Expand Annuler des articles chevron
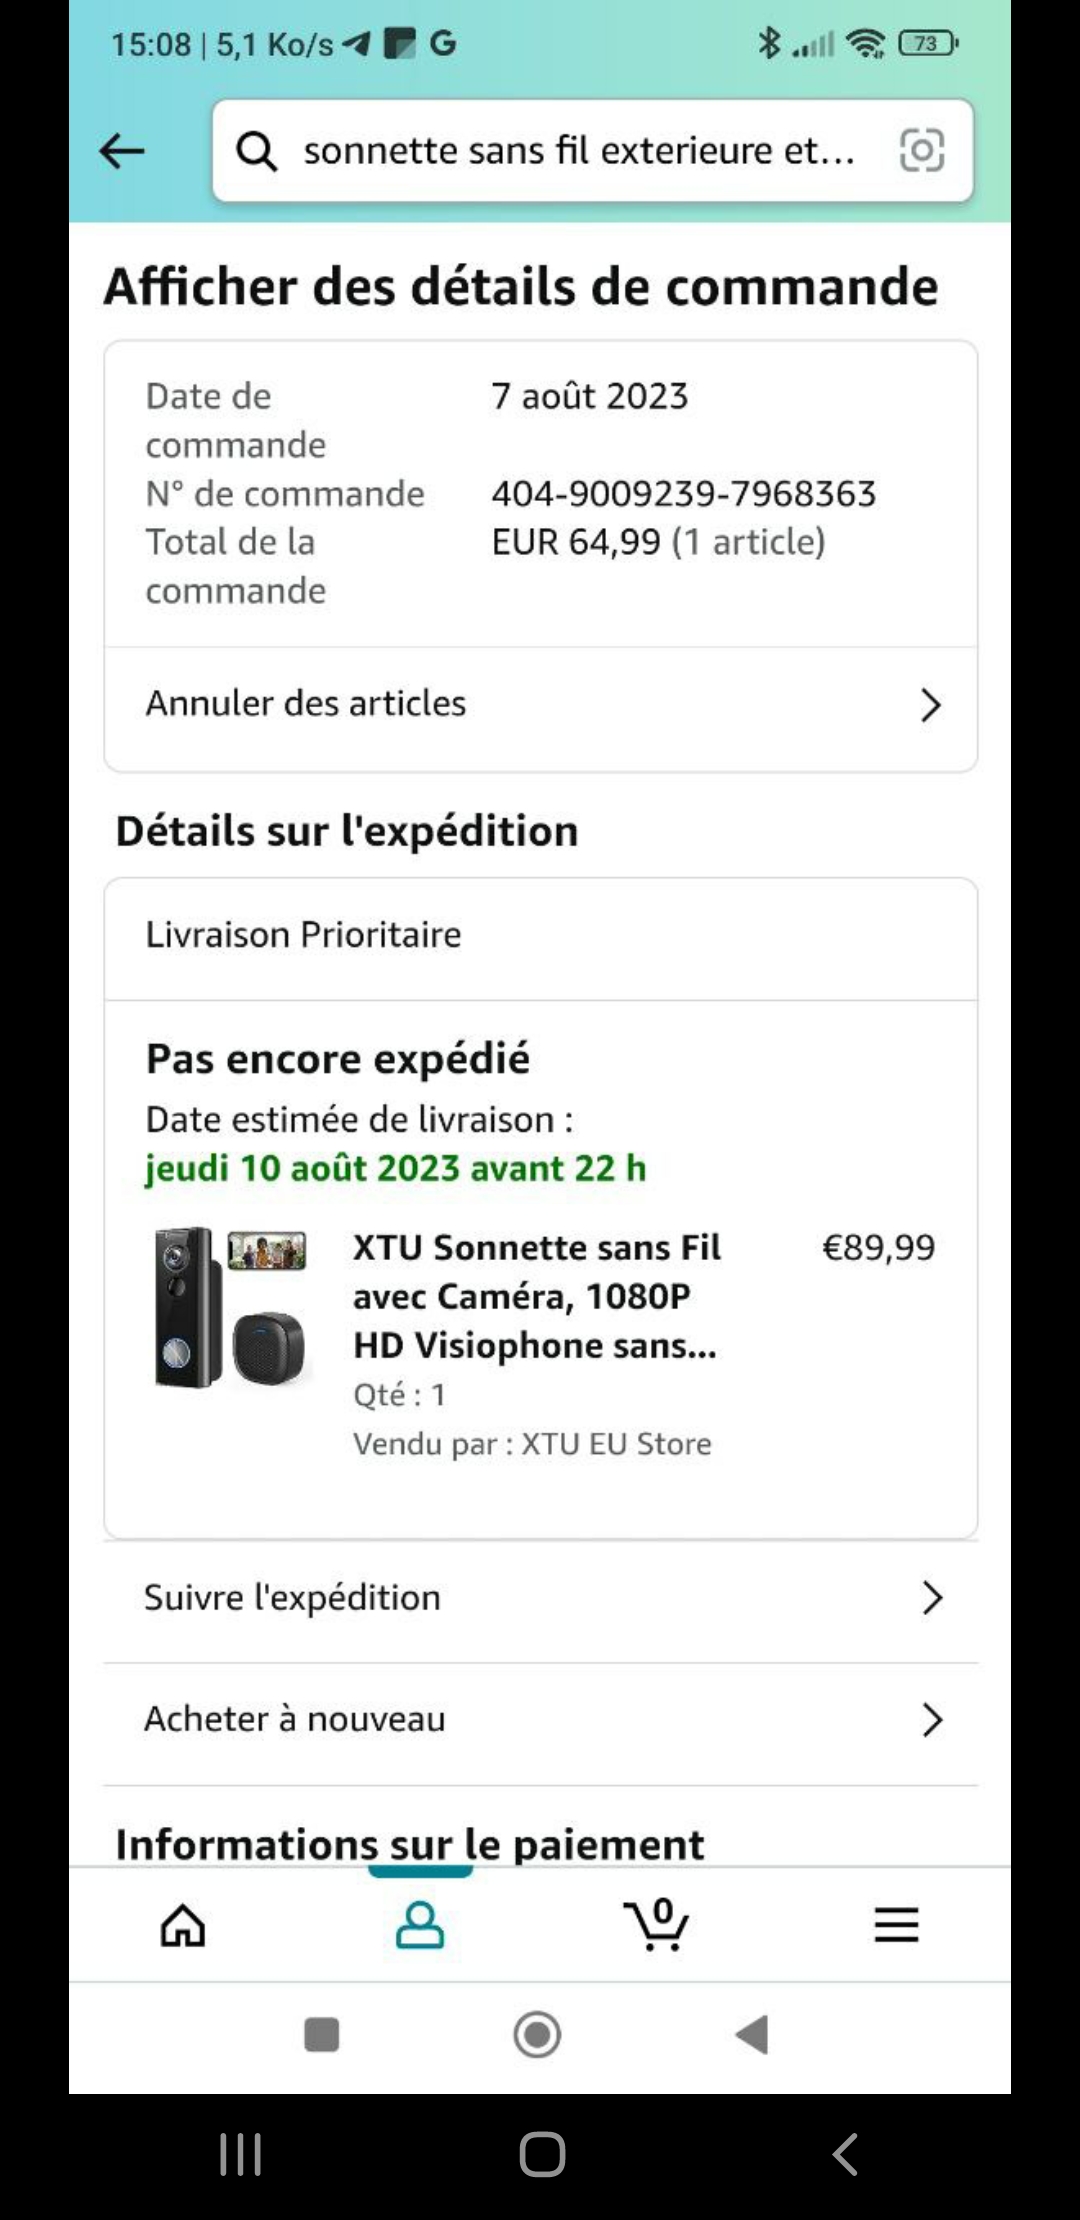The height and width of the screenshot is (2220, 1080). click(930, 705)
